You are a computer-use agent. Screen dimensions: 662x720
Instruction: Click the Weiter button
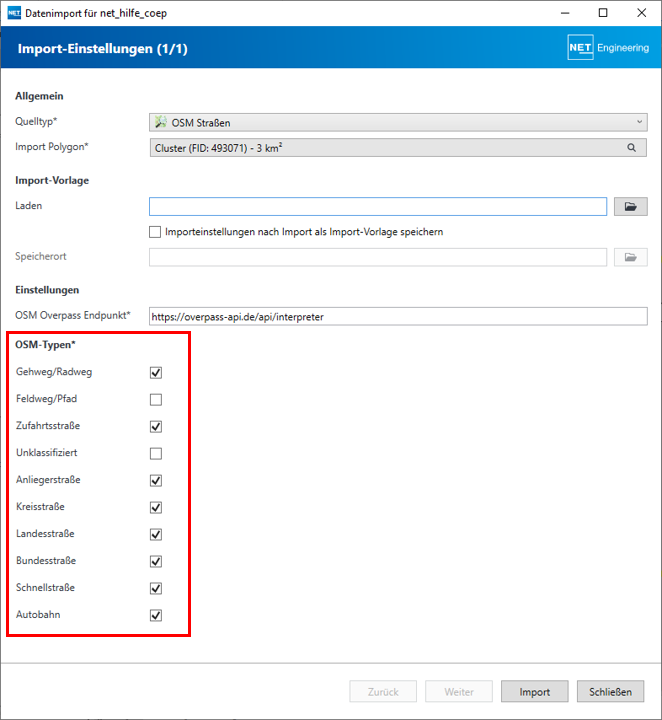pyautogui.click(x=459, y=692)
